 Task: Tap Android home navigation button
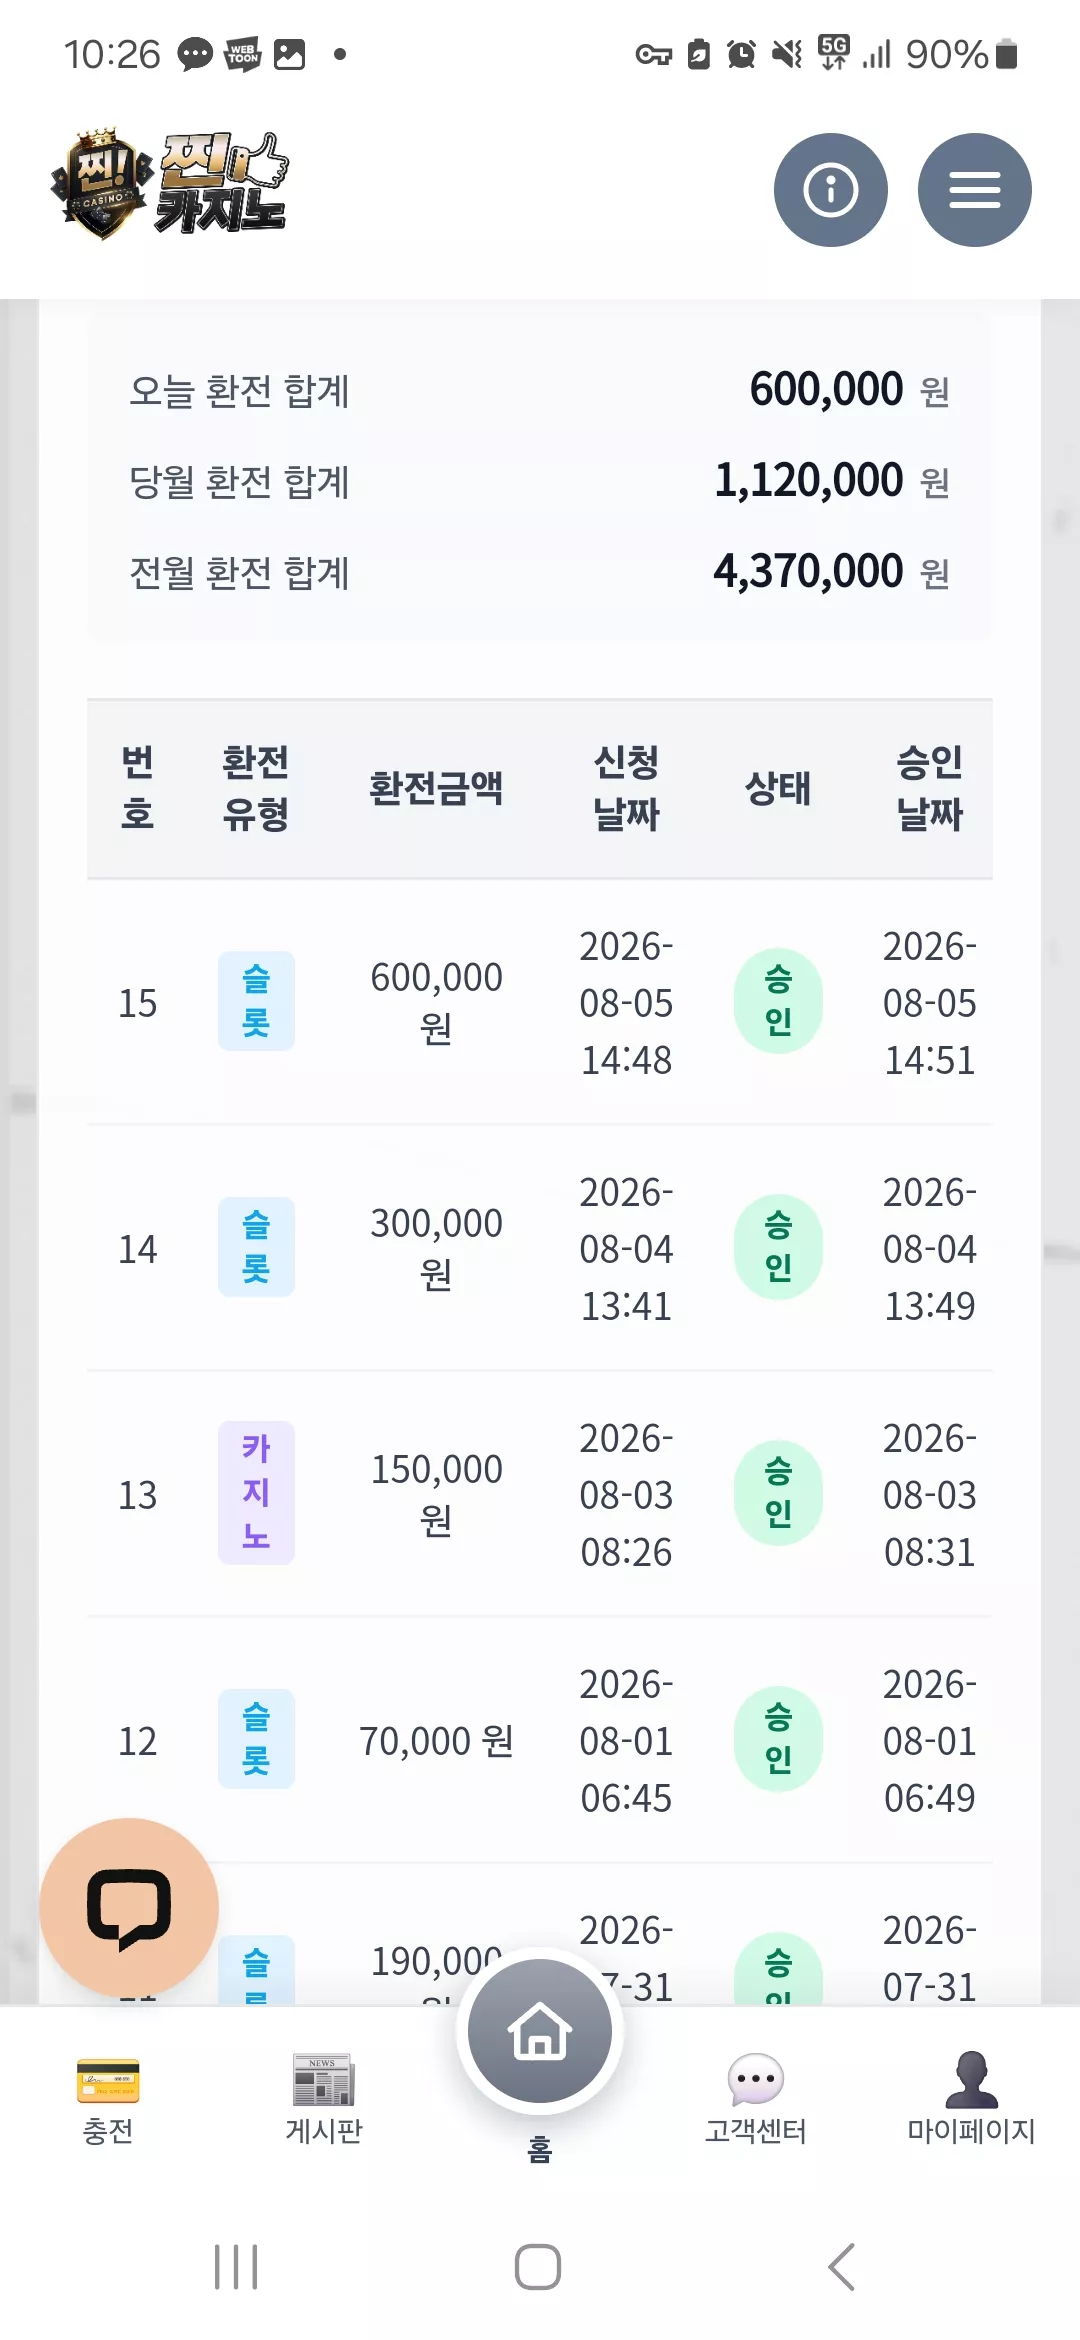(538, 2266)
